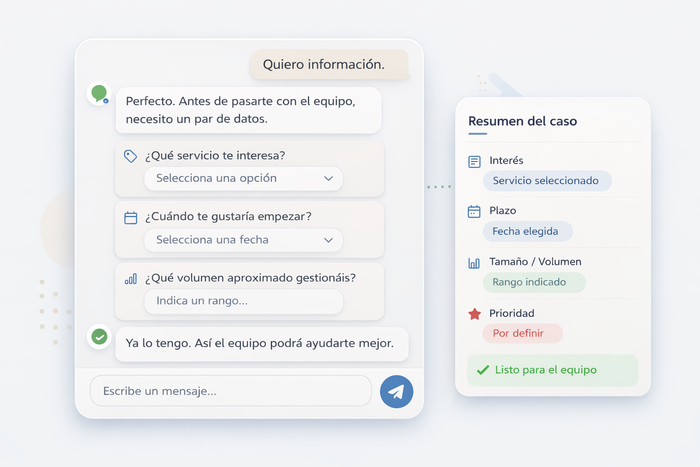700x467 pixels.
Task: Click the 'Prioridad' label in summary
Action: tap(512, 313)
